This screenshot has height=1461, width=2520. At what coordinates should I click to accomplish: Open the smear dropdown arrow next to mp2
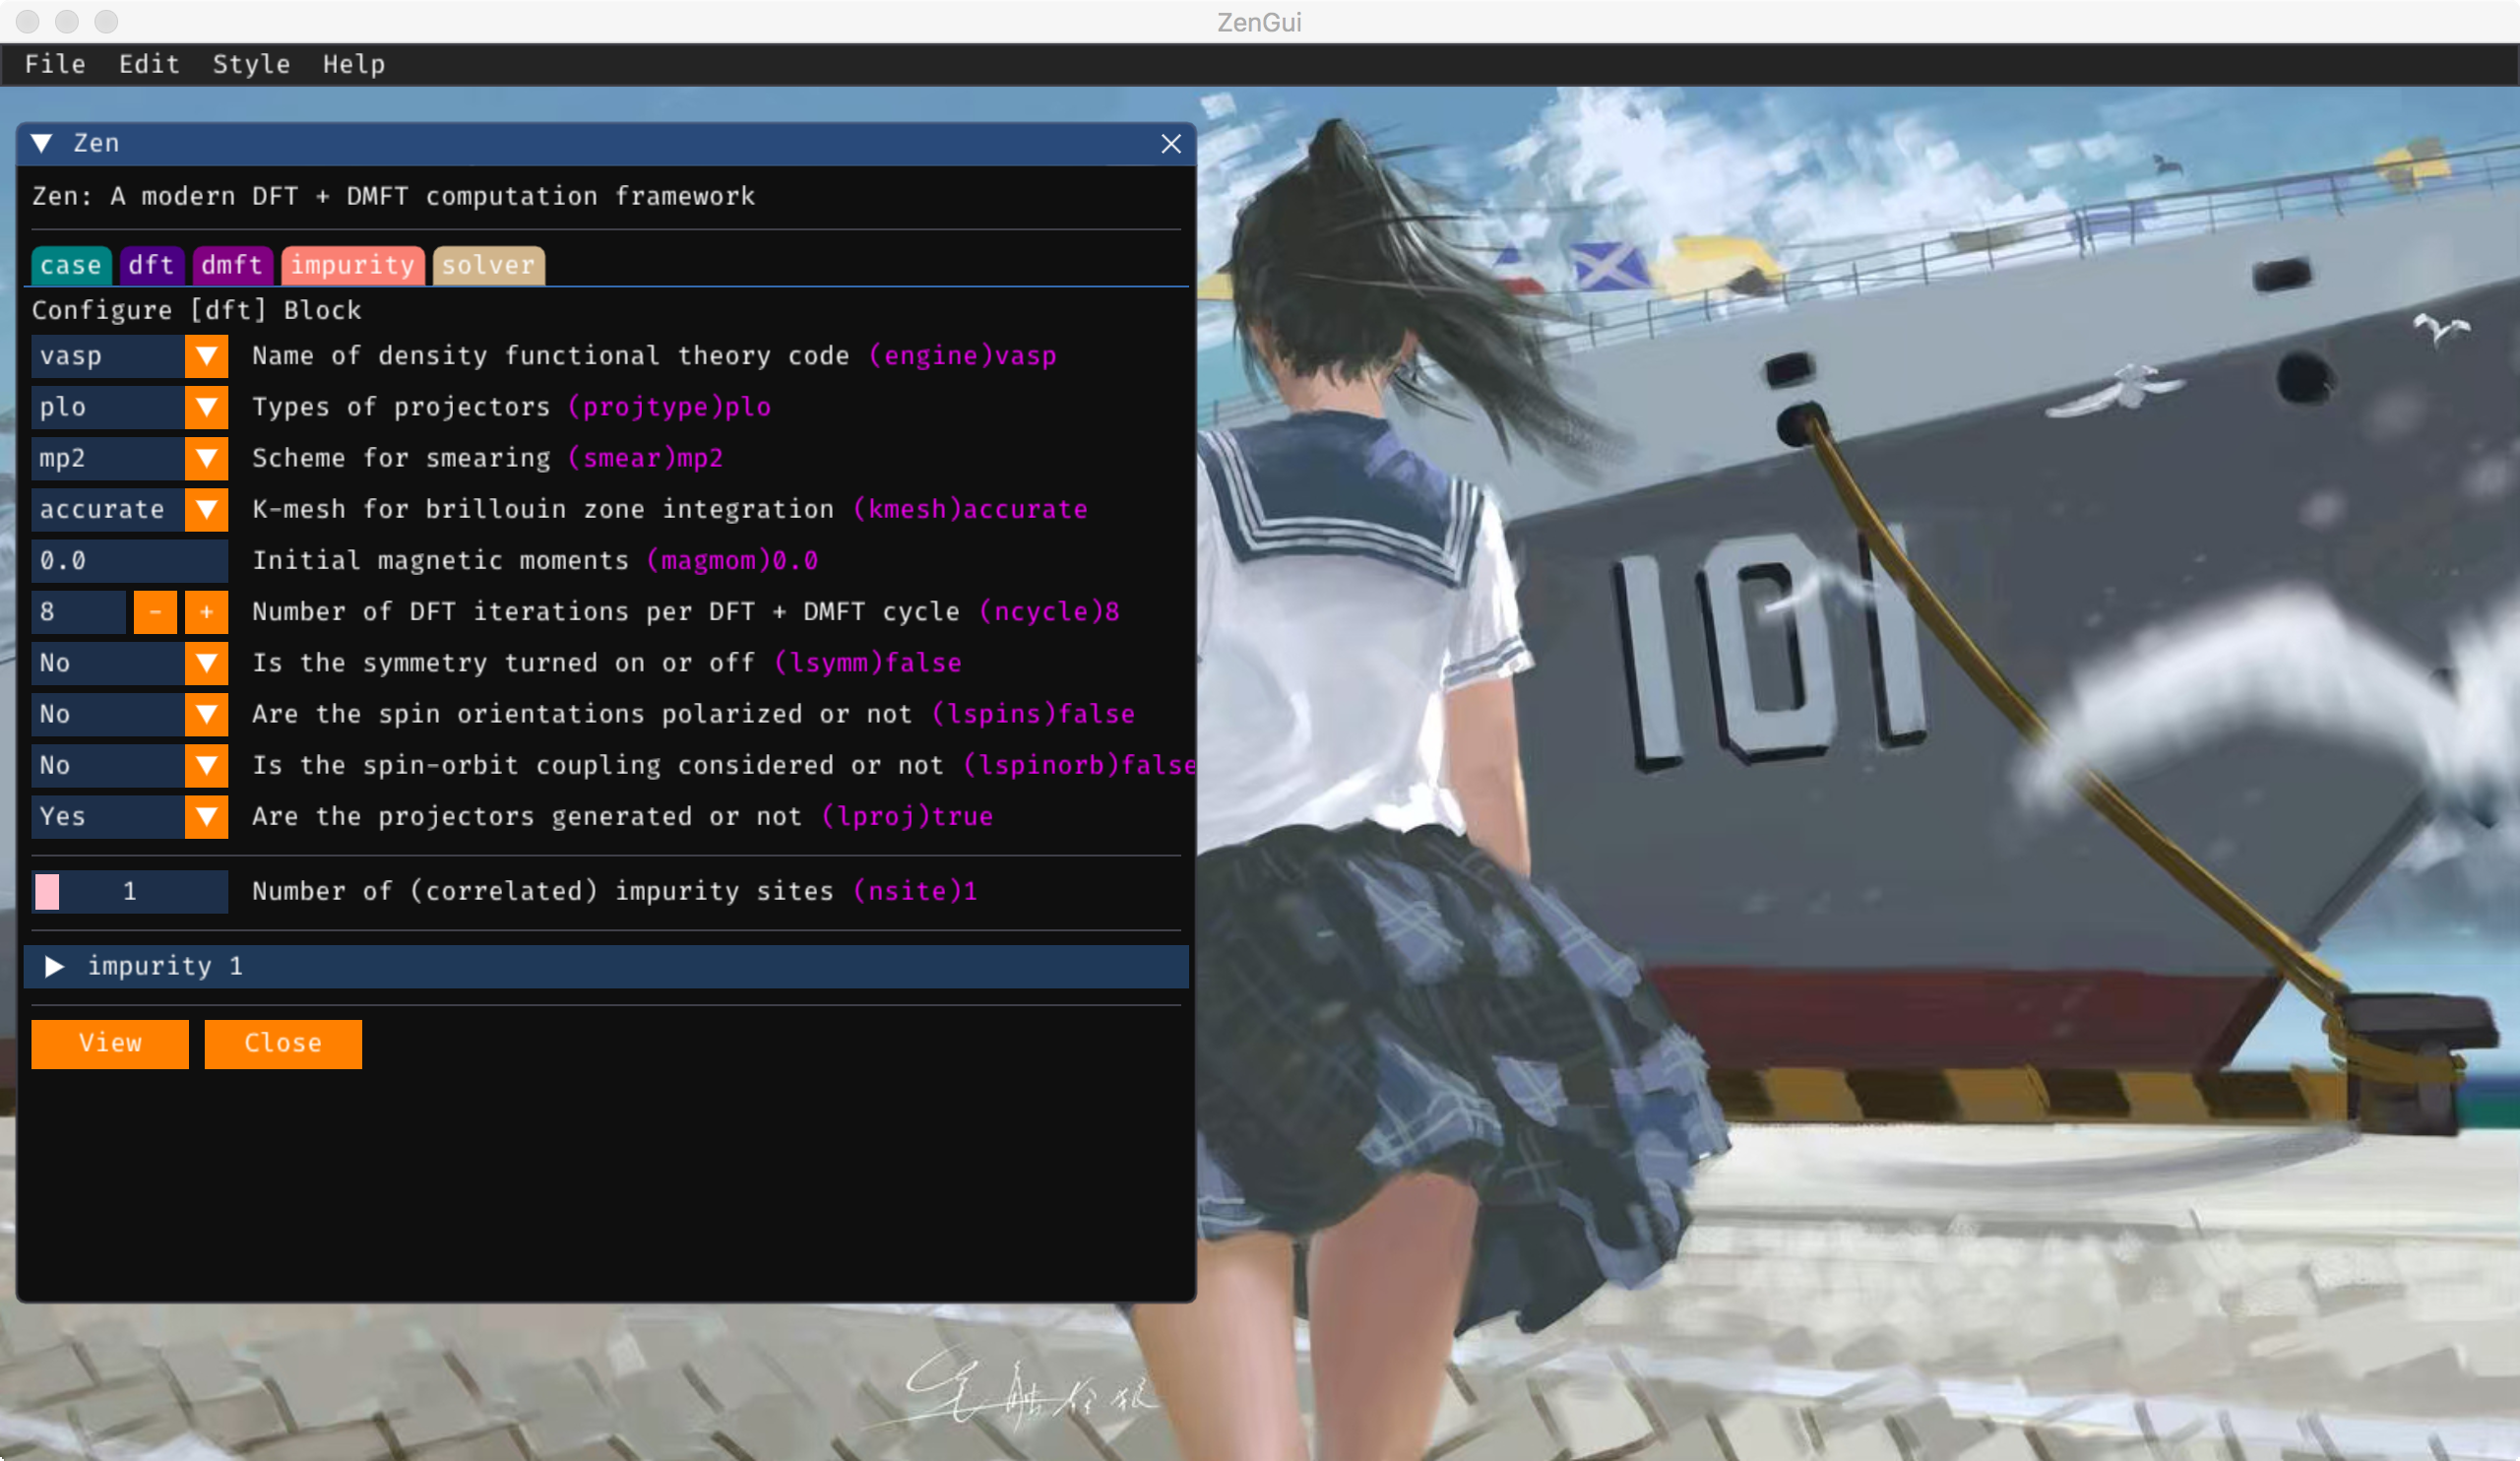click(207, 458)
